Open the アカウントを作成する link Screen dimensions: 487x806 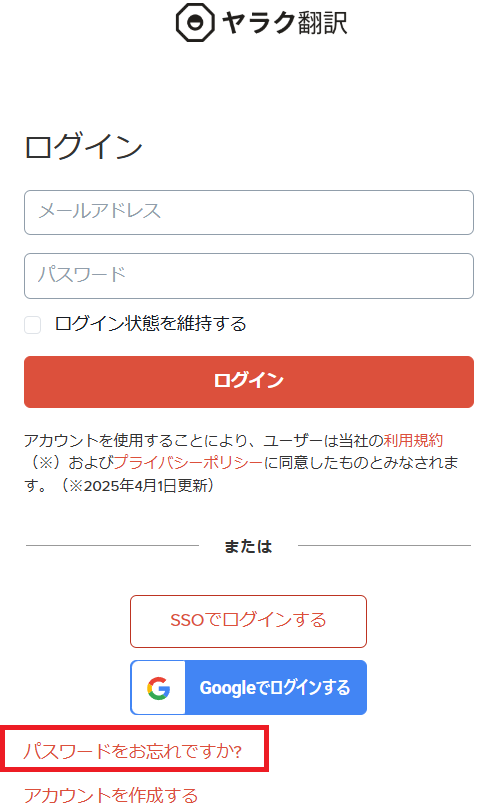pos(111,795)
